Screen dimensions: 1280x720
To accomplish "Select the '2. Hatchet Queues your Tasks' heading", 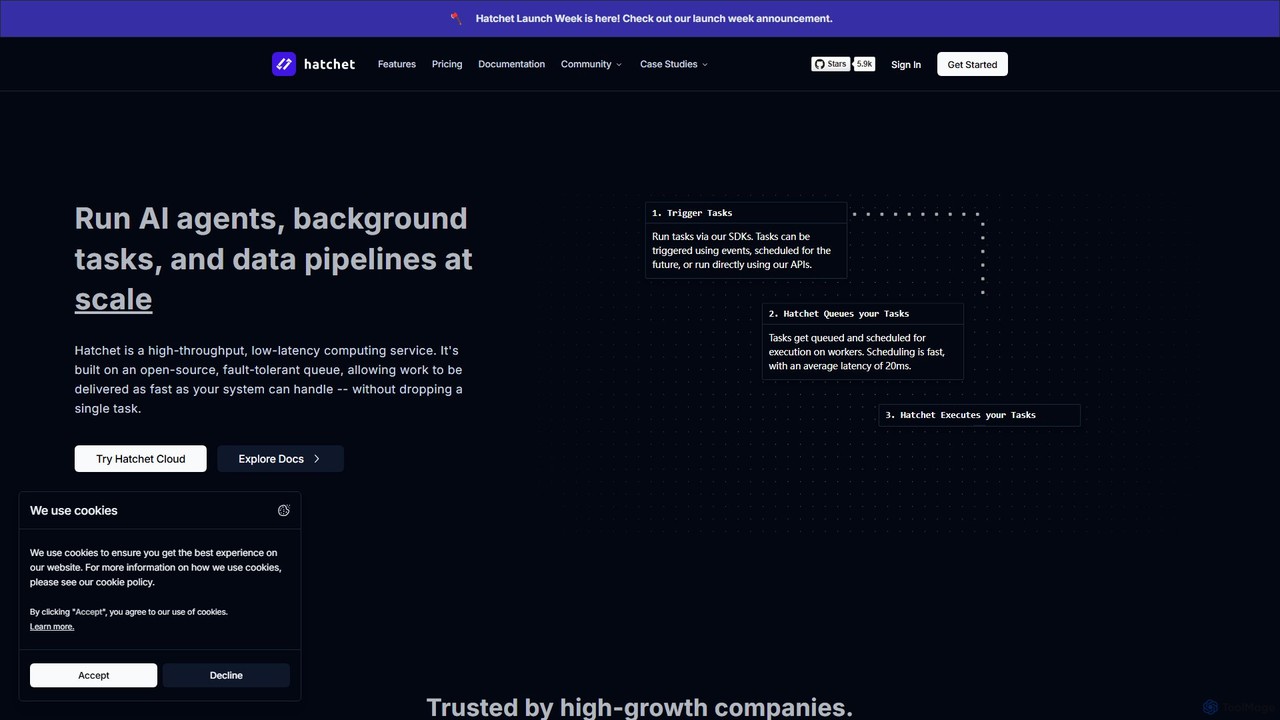I will tap(839, 314).
